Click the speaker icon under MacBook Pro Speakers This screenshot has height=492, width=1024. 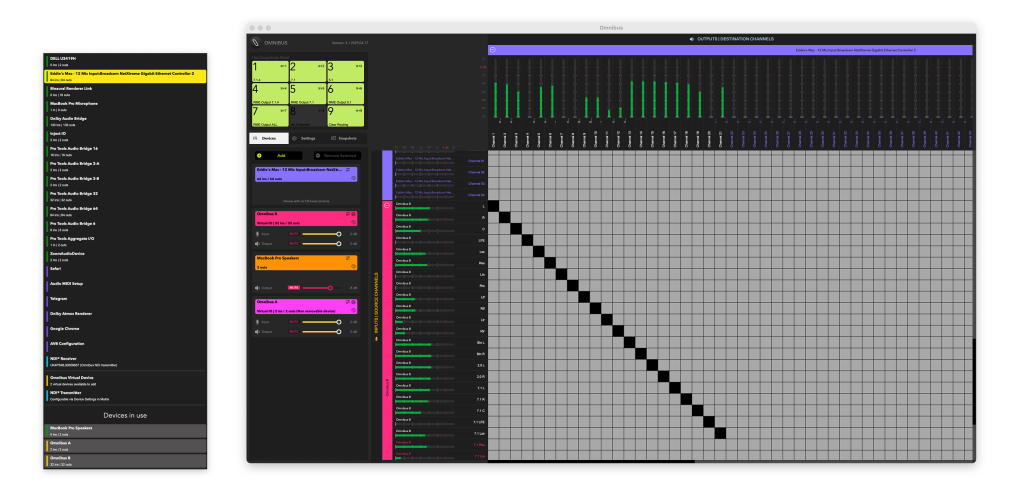(257, 288)
